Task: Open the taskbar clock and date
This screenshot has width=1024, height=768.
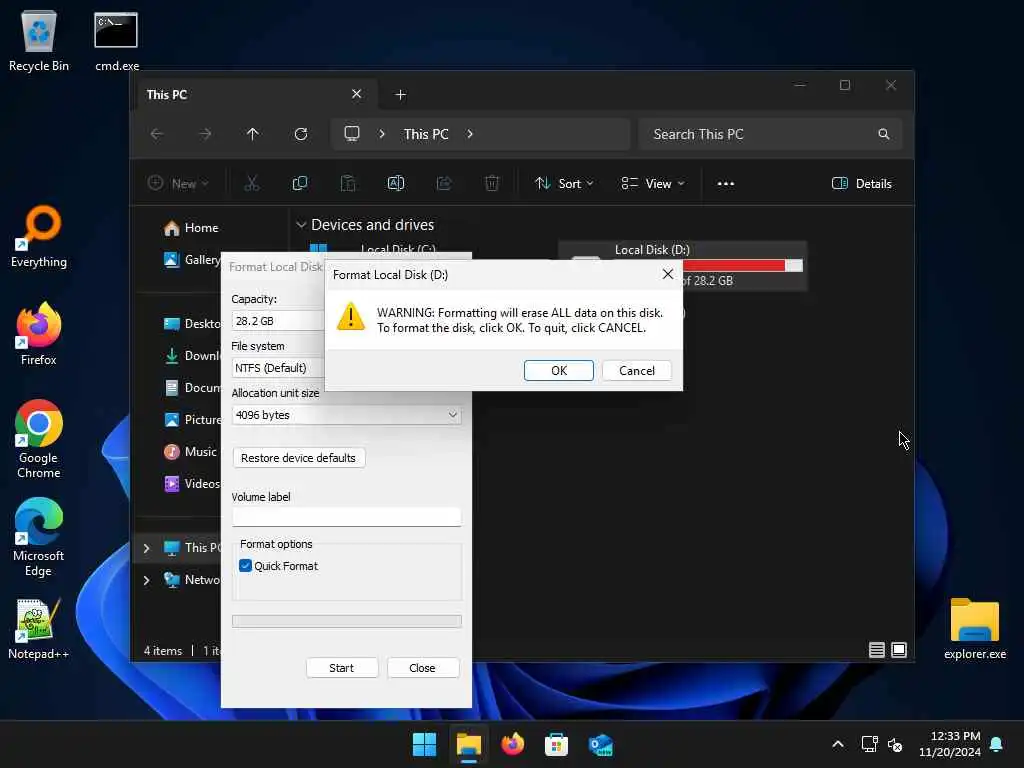Action: 950,744
